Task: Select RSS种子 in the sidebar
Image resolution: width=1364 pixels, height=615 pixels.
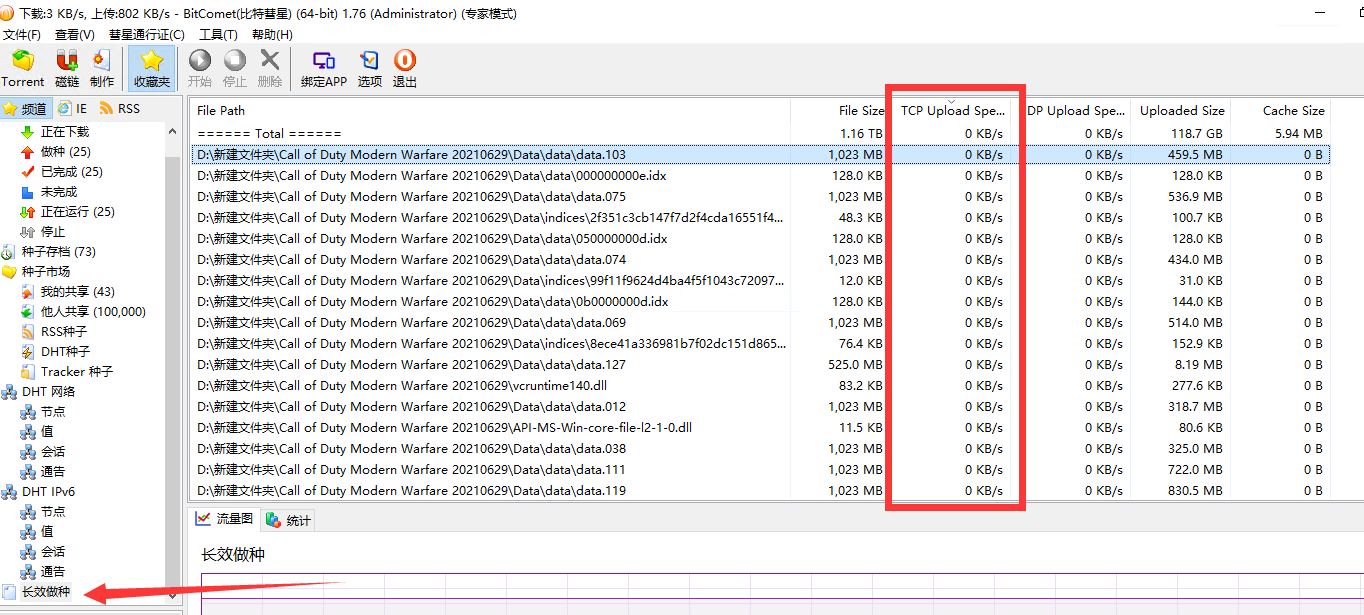Action: tap(54, 332)
